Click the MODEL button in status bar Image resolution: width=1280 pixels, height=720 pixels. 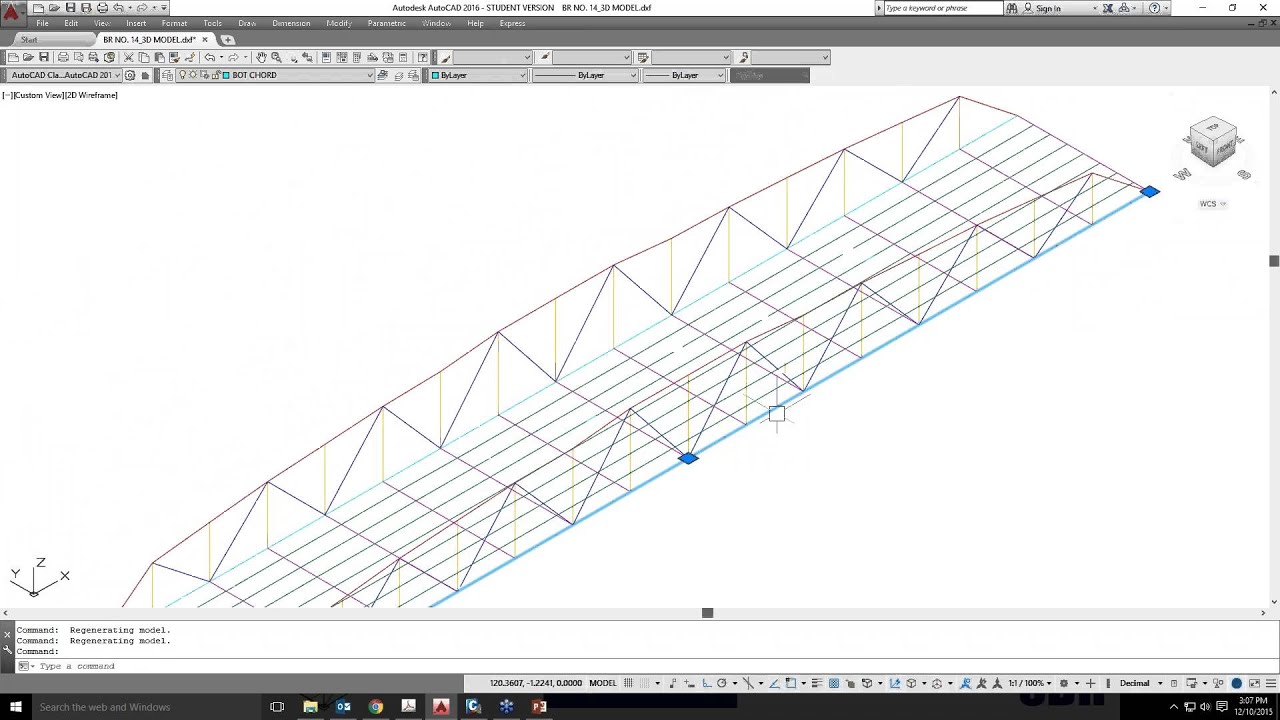603,683
